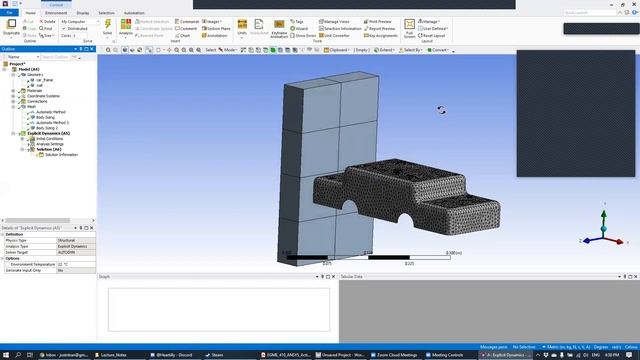Viewport: 640px width, 360px height.
Task: Insert an Annotation from the ribbon
Action: tap(215, 36)
